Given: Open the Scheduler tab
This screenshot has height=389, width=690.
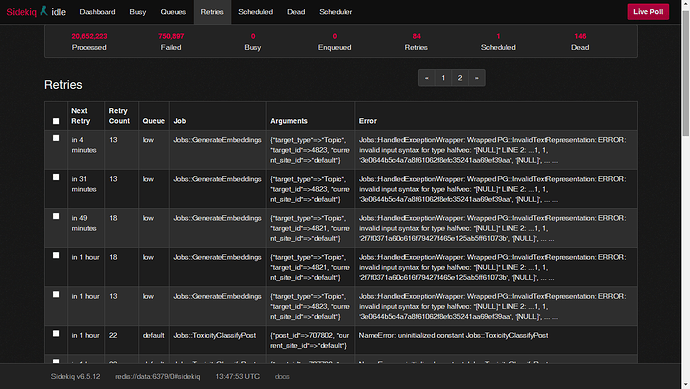Looking at the screenshot, I should click(335, 12).
